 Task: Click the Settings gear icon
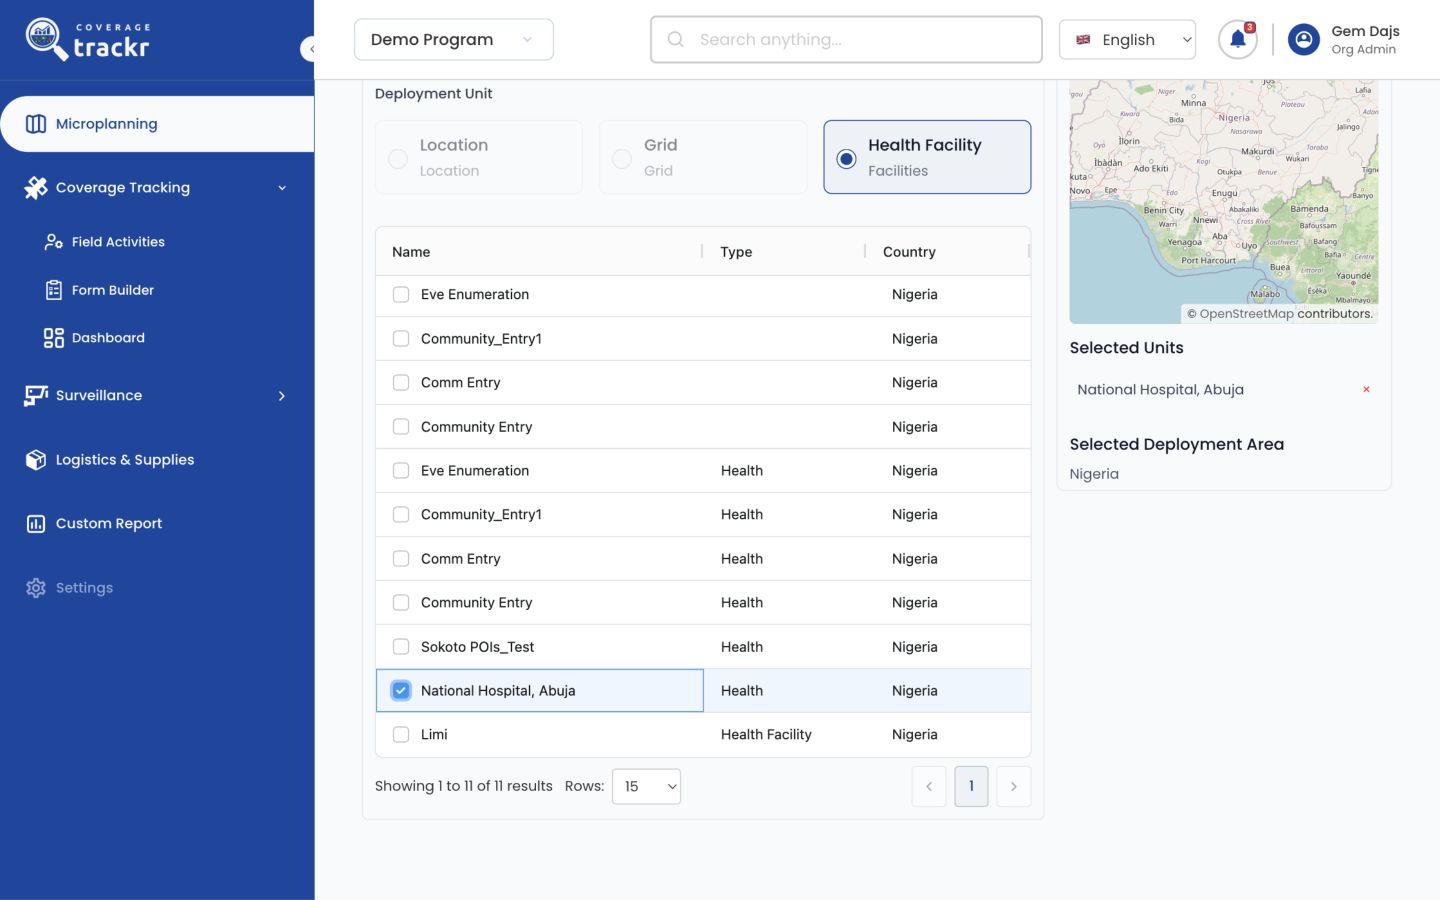pos(36,588)
